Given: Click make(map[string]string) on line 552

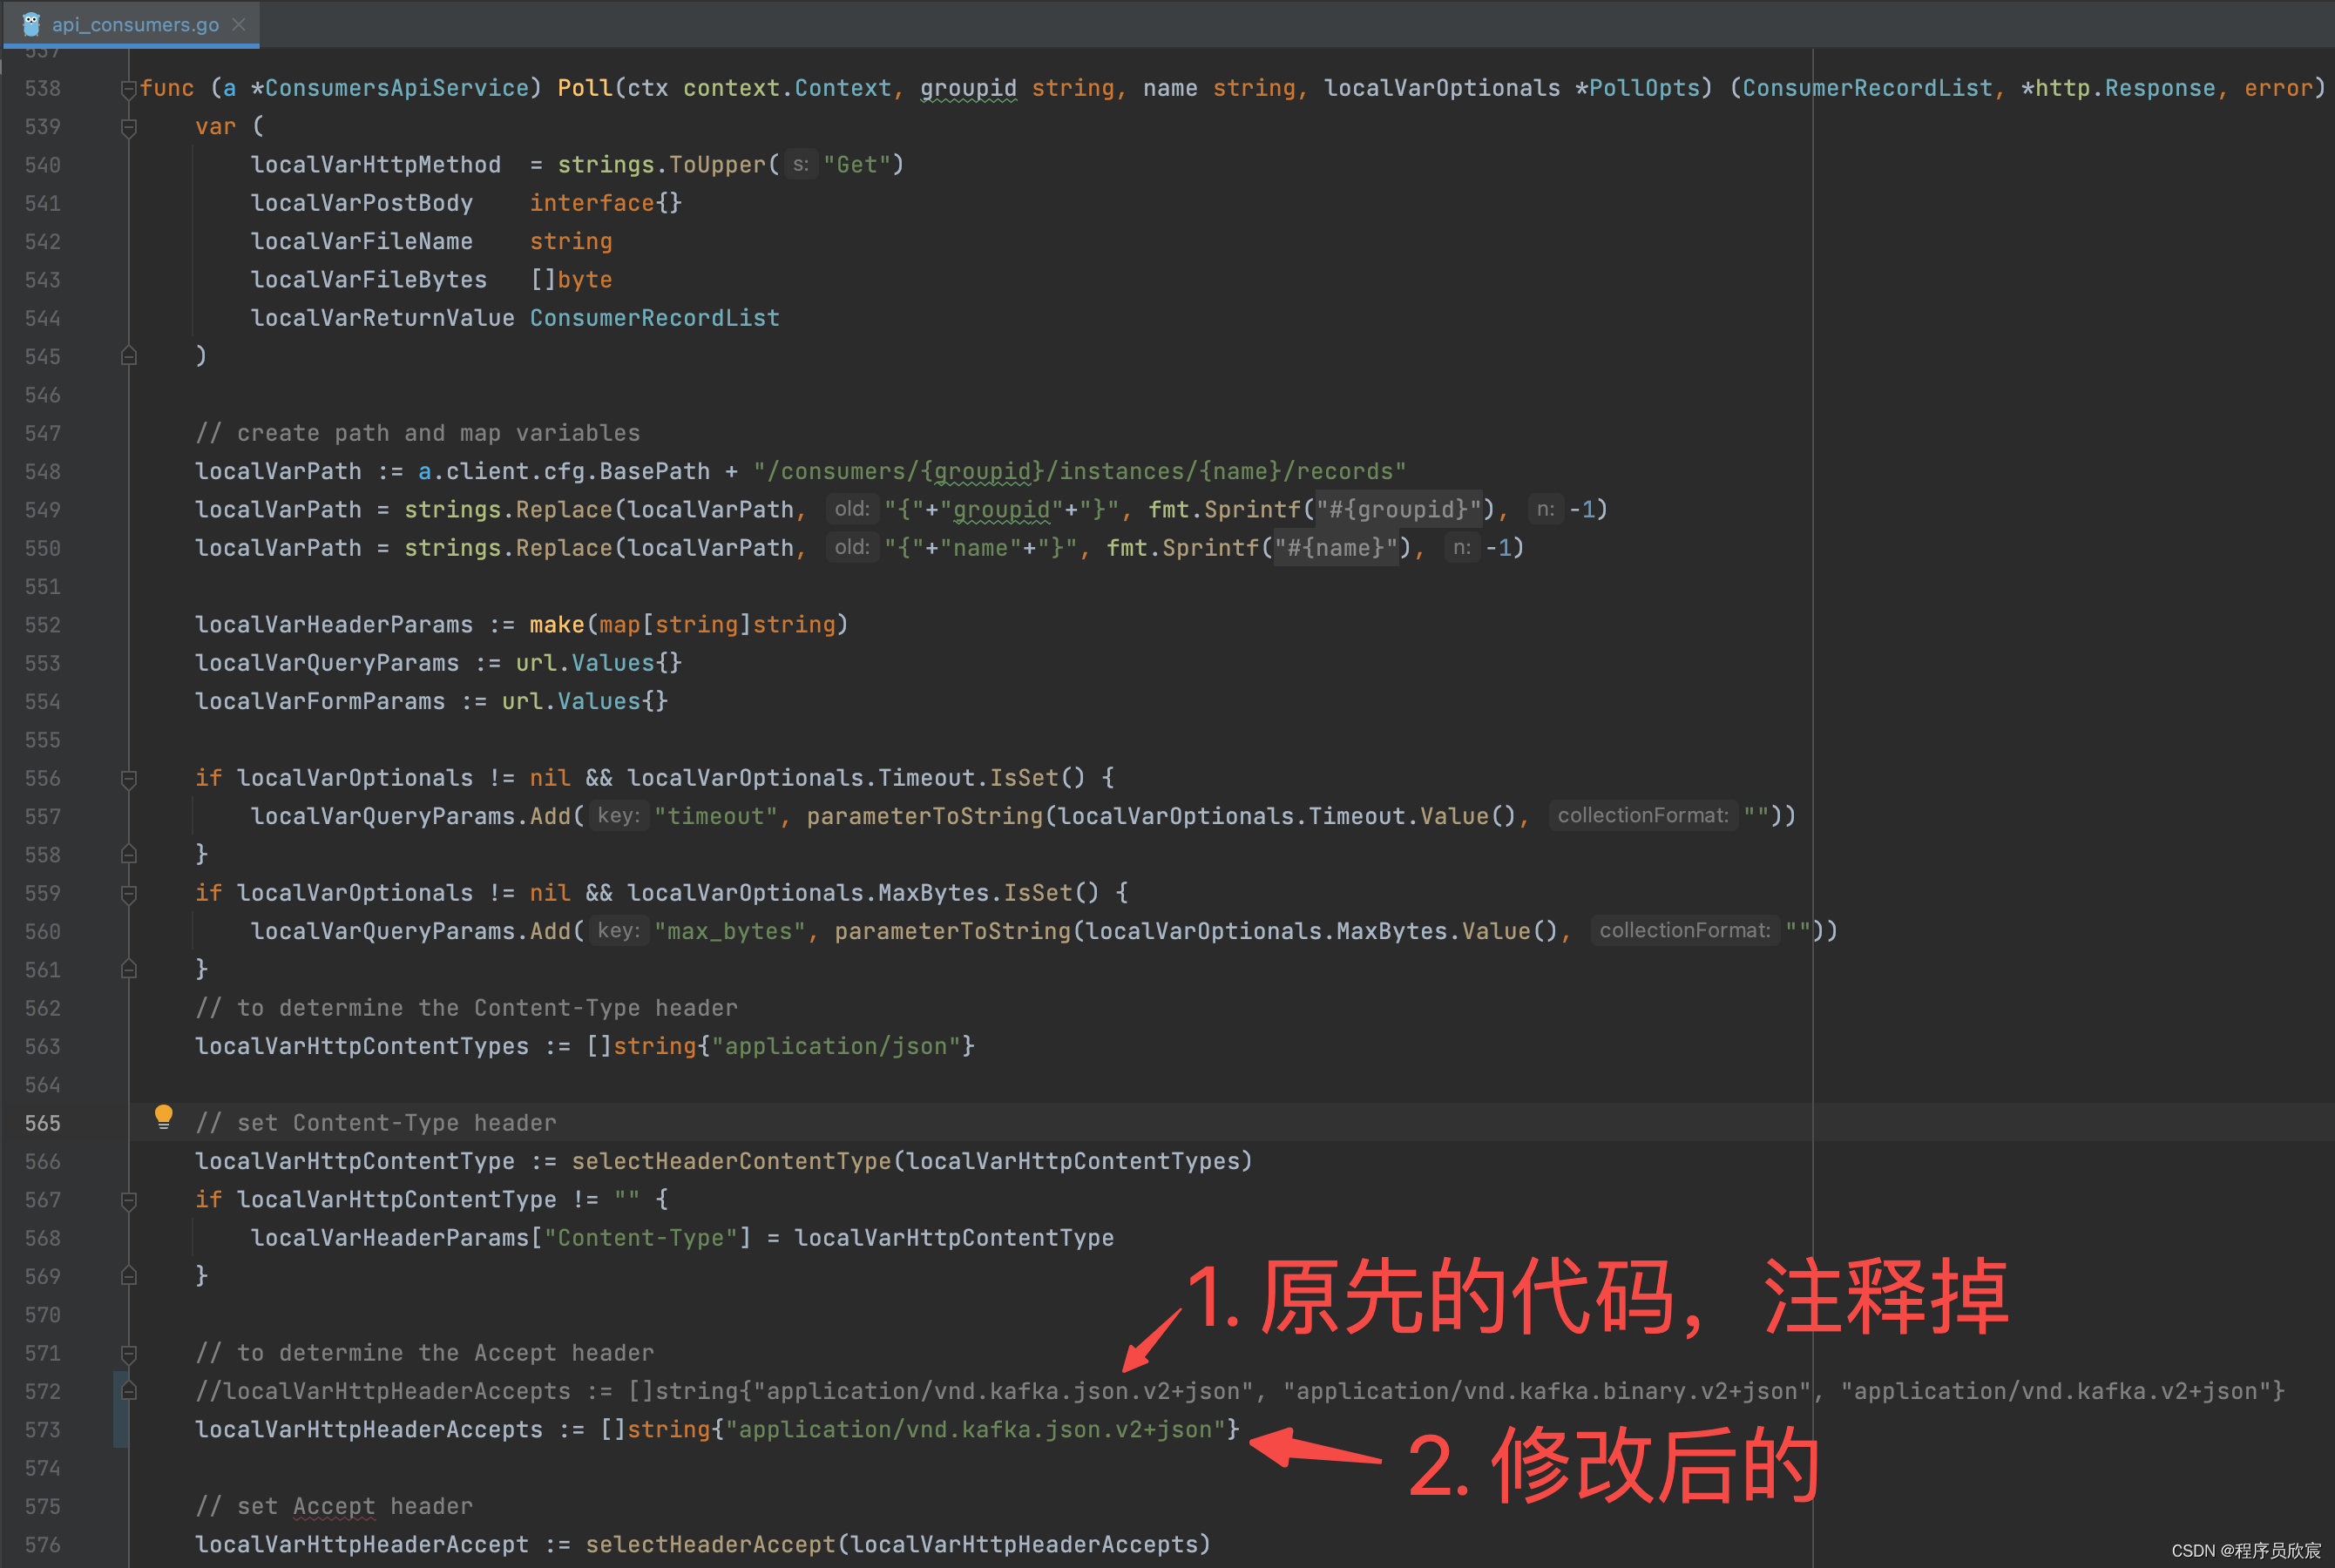Looking at the screenshot, I should [688, 625].
